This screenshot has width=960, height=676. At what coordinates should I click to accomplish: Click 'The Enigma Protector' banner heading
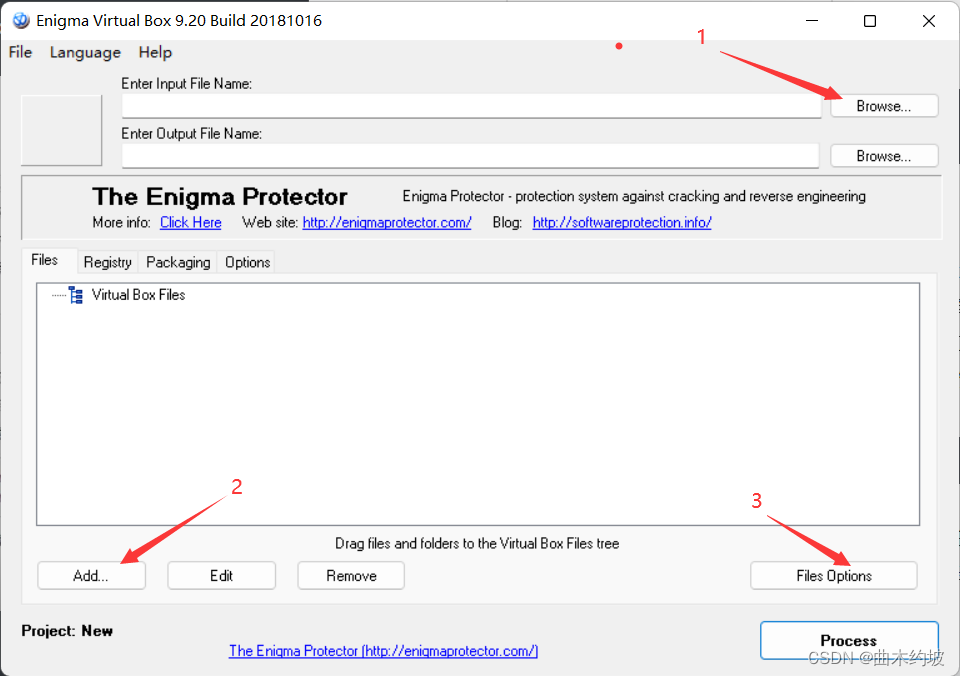click(x=220, y=197)
